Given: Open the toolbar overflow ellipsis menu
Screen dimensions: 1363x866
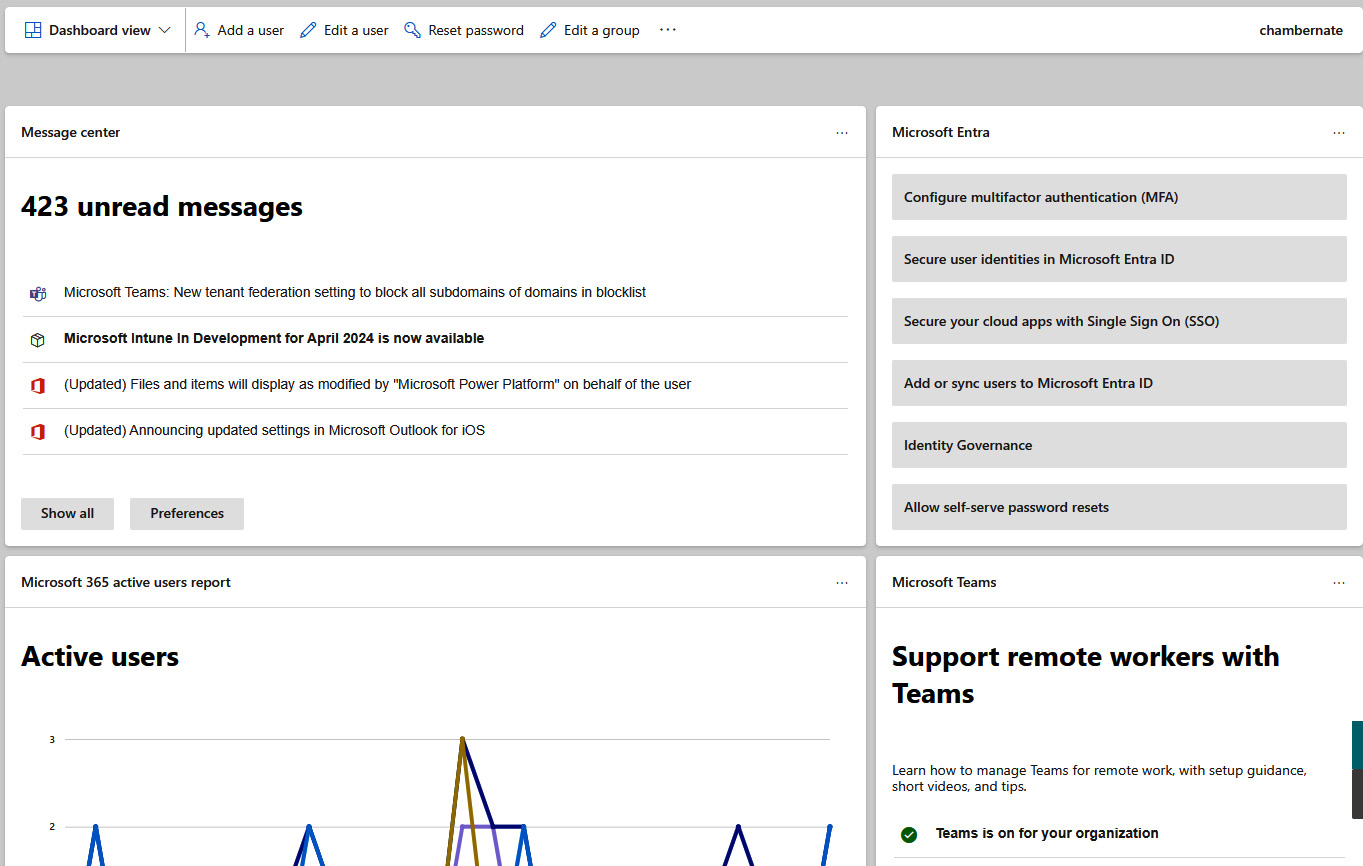Looking at the screenshot, I should 668,30.
